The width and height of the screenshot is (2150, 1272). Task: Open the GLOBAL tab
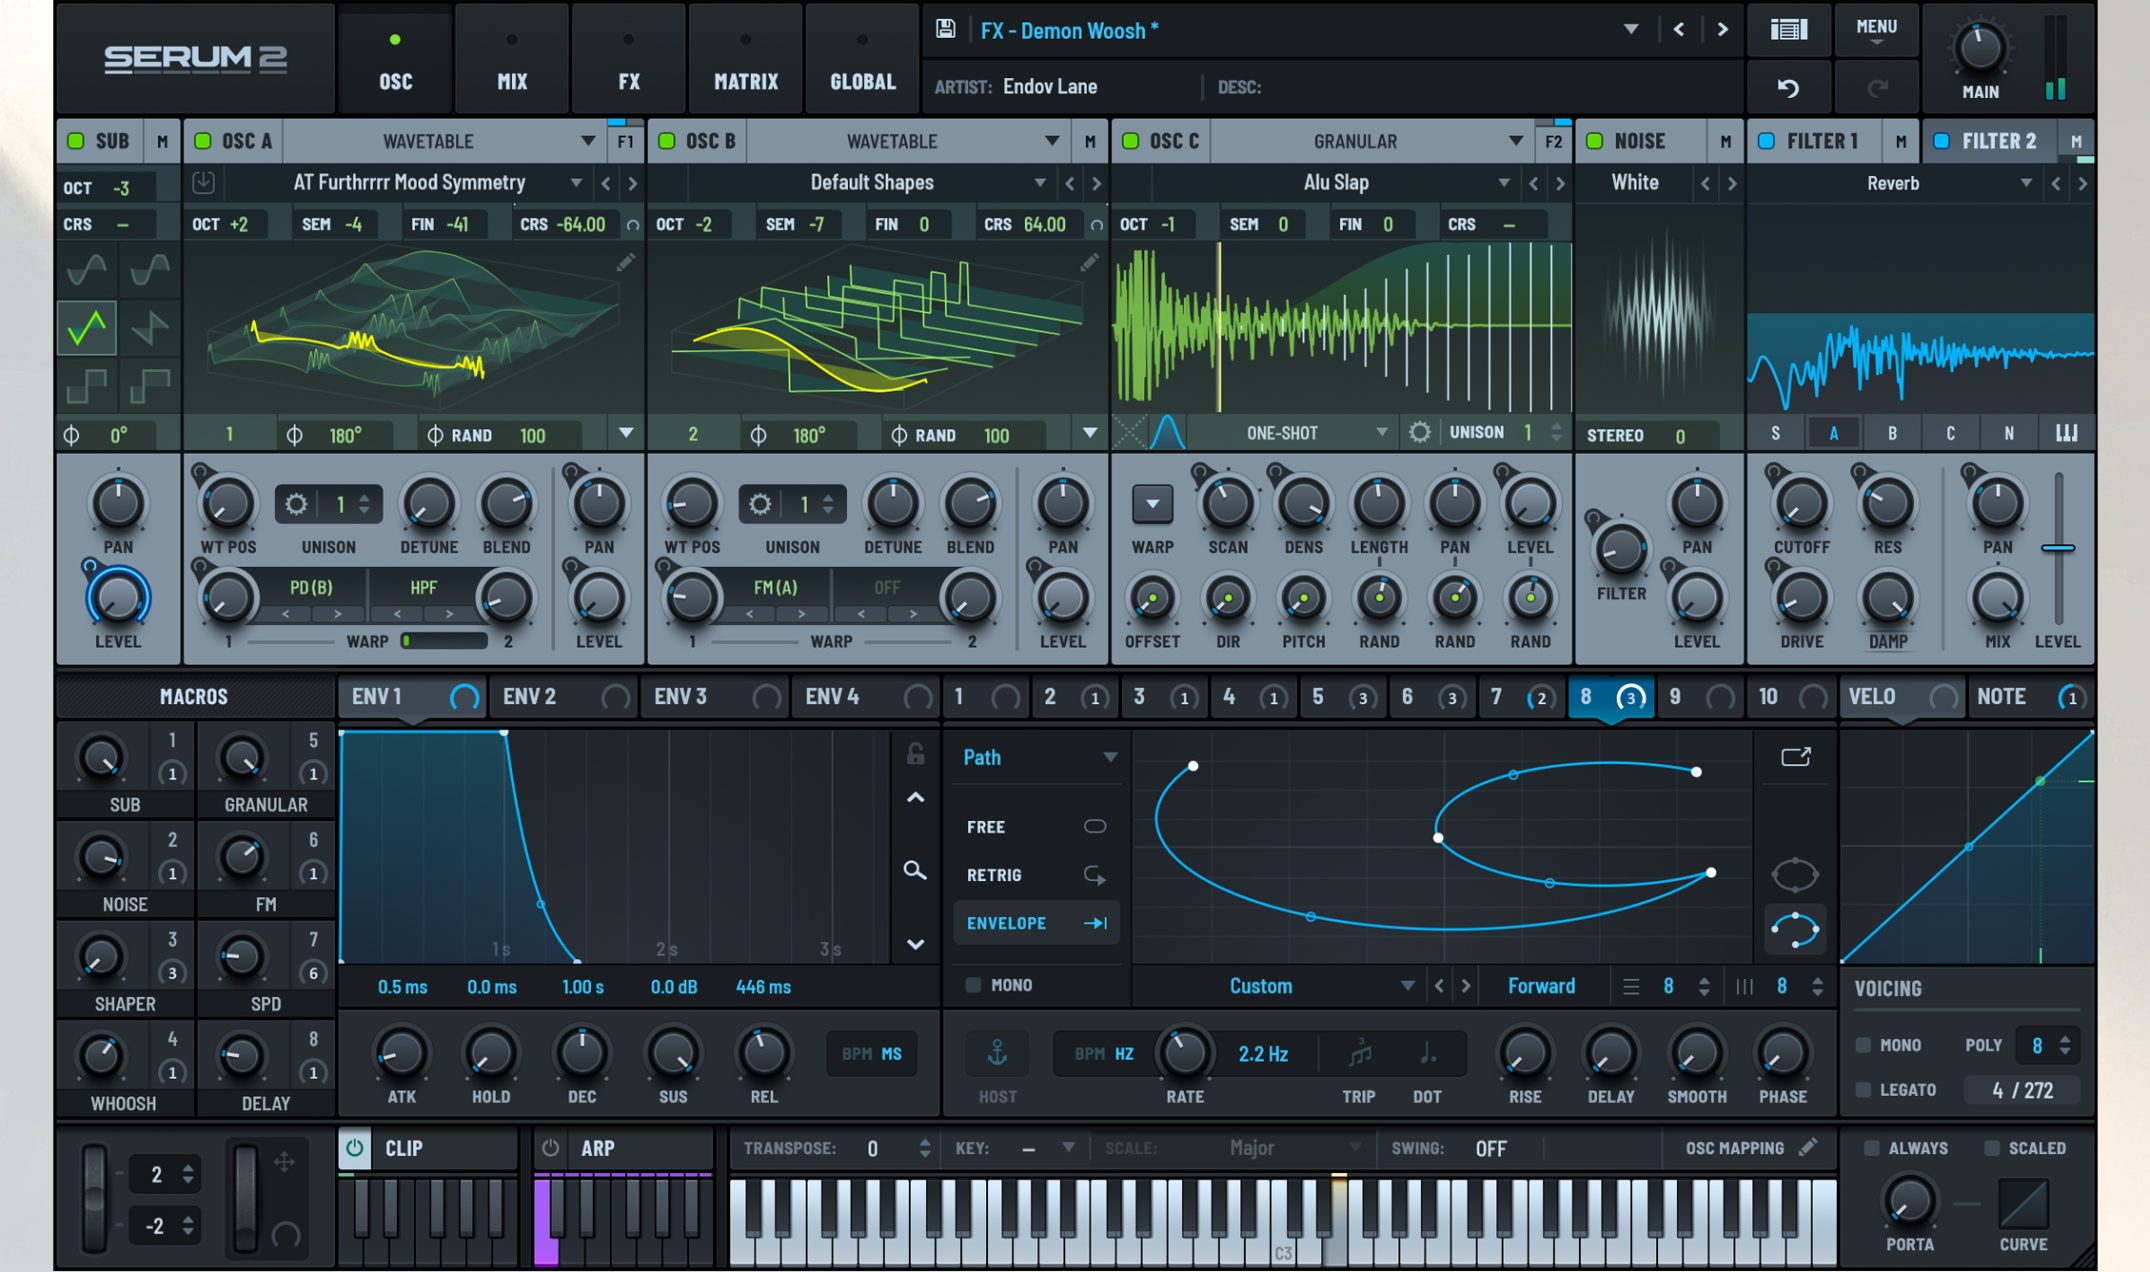862,58
